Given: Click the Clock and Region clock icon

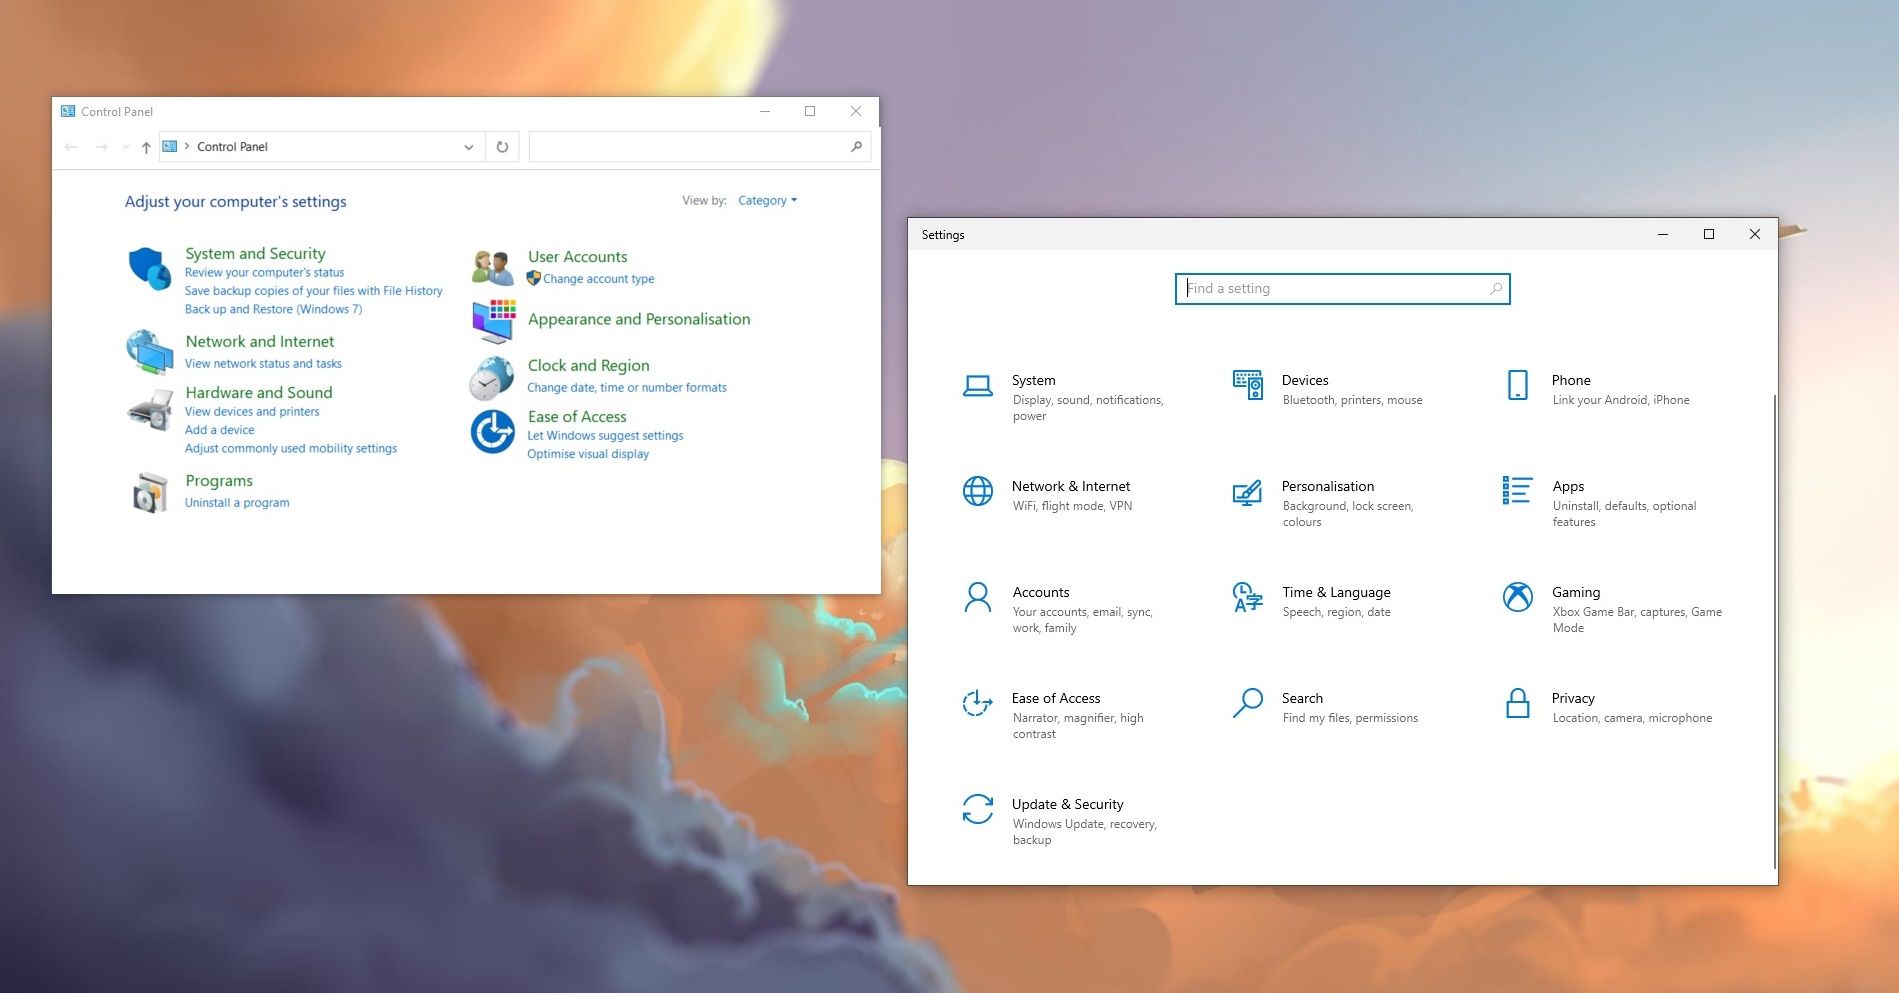Looking at the screenshot, I should pyautogui.click(x=491, y=380).
